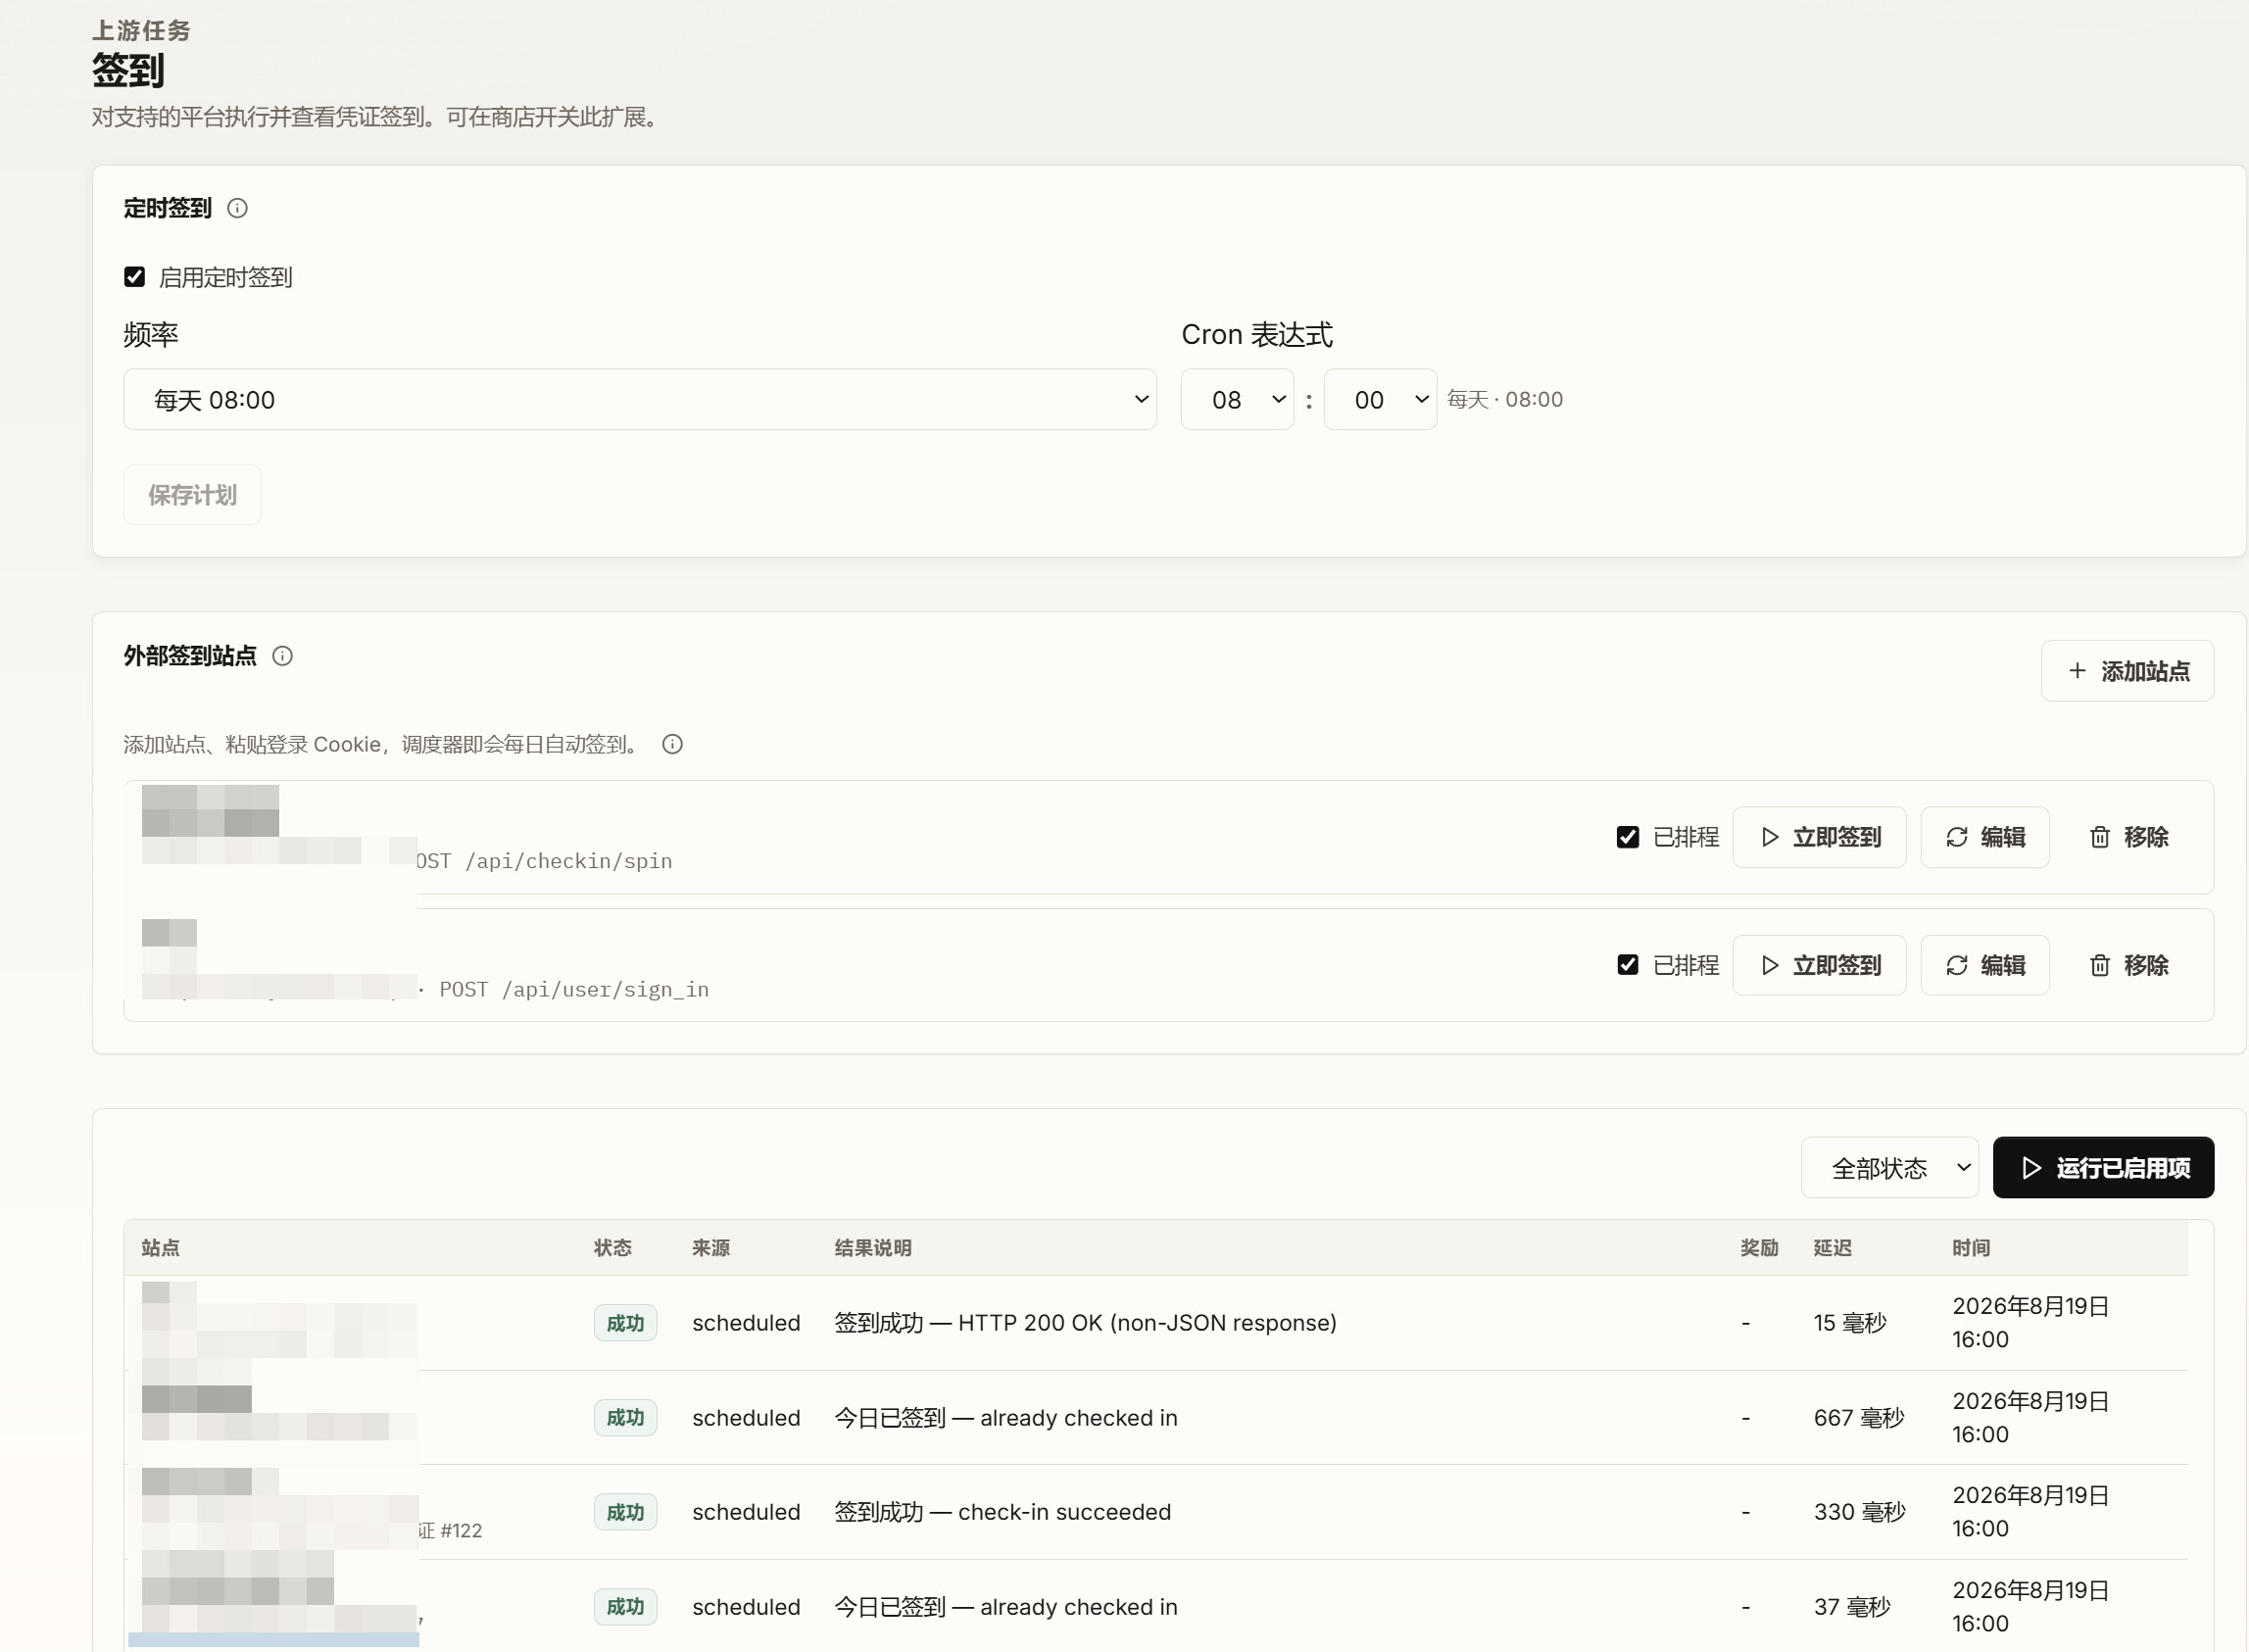Click the 延迟 column header
2249x1652 pixels.
click(1833, 1248)
